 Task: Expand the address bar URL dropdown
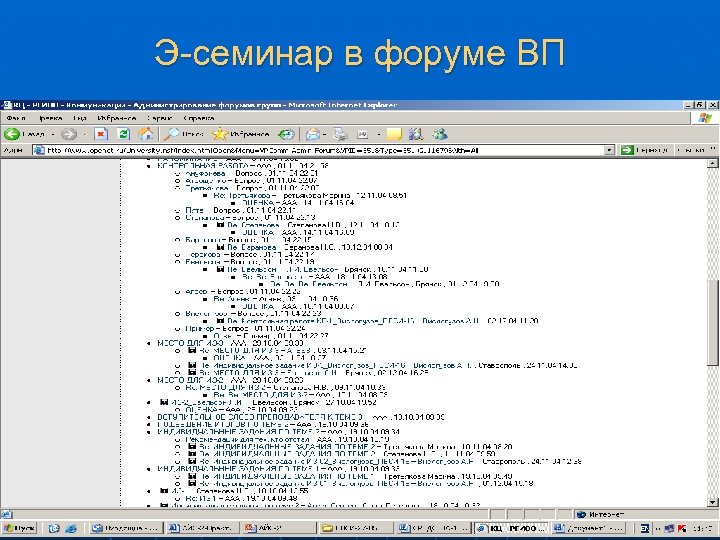(609, 150)
